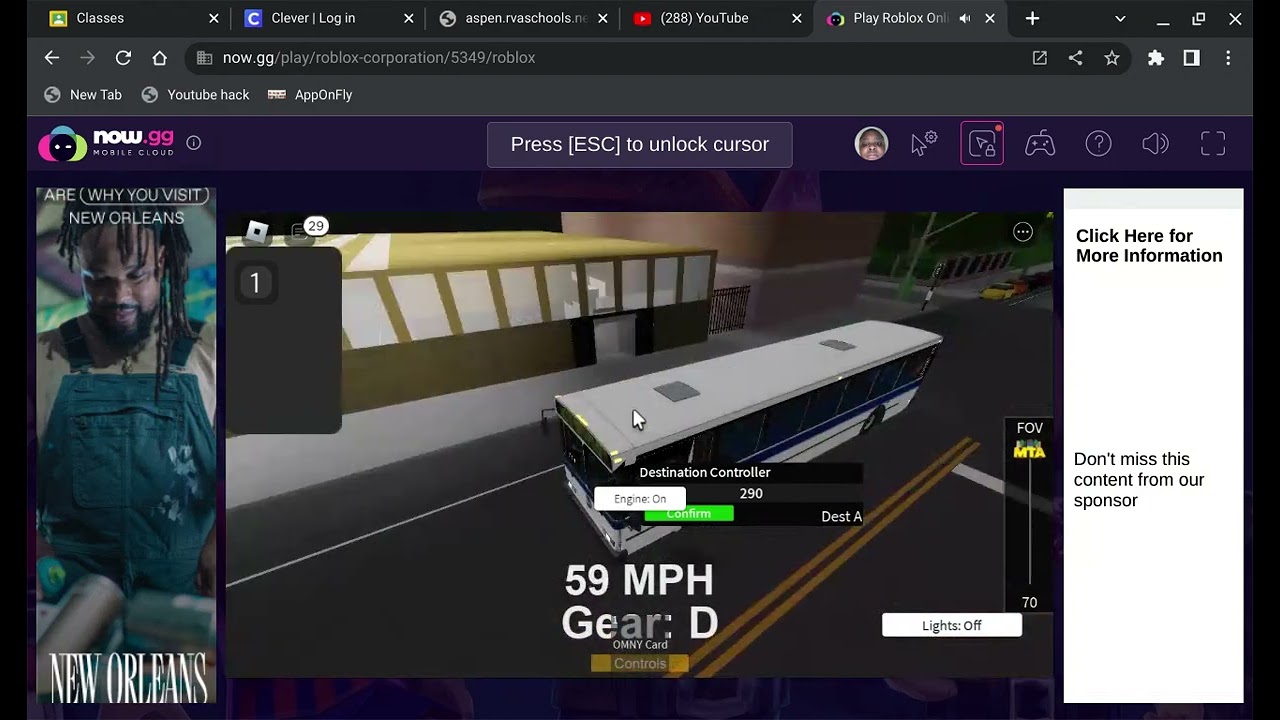
Task: Switch to aspen.rvaschools tab
Action: click(x=523, y=18)
